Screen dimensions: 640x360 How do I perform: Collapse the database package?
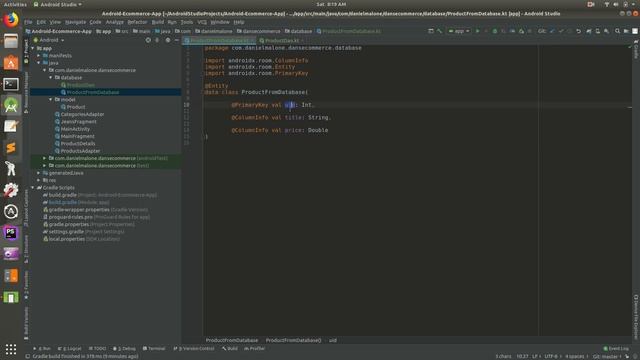coord(51,78)
